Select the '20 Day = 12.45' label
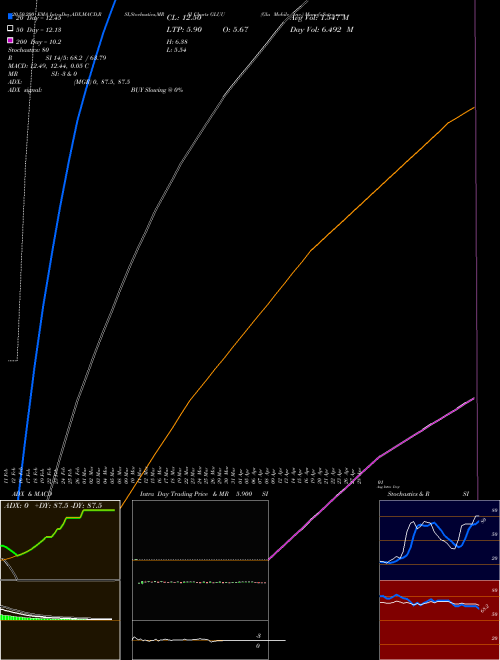Image resolution: width=500 pixels, height=660 pixels. [x=39, y=18]
